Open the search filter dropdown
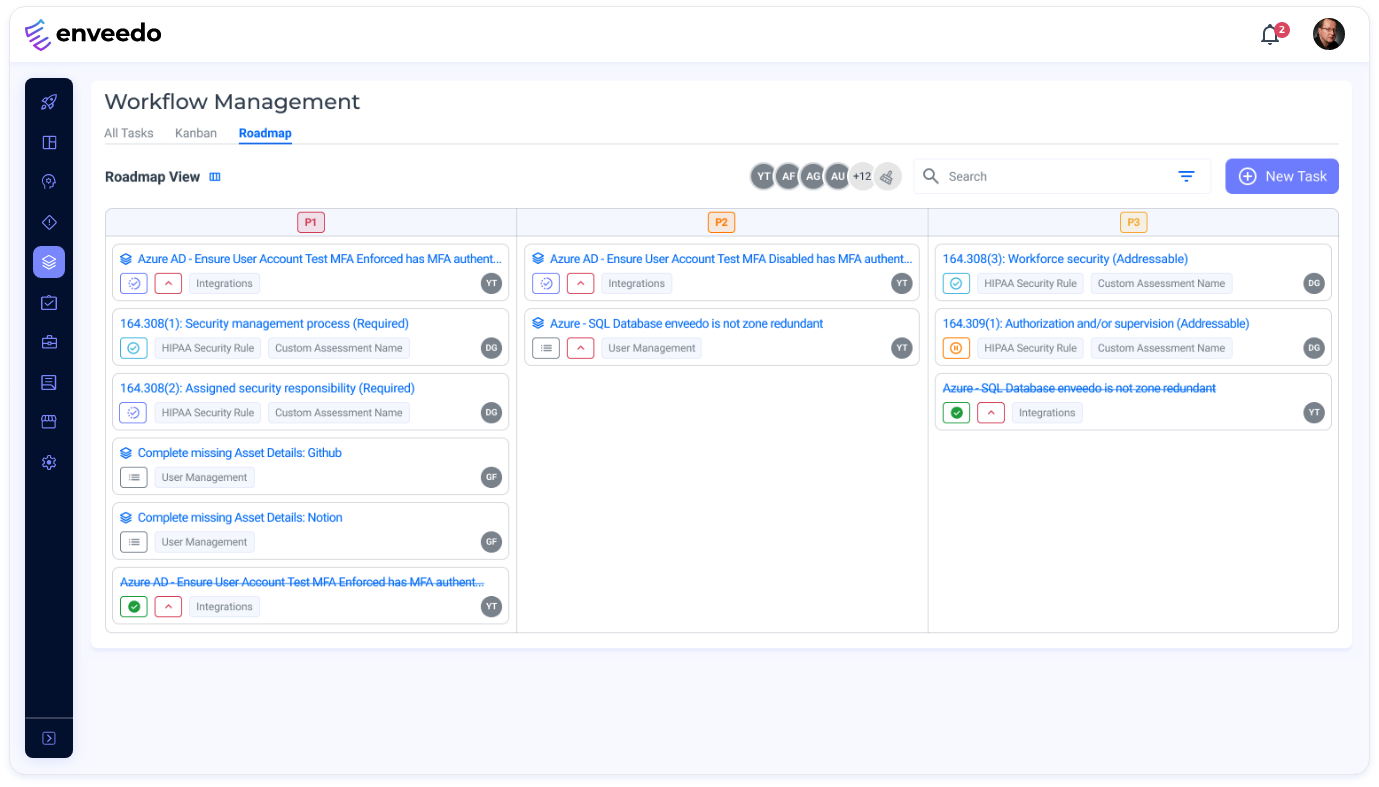Screen dimensions: 1379x787 coord(1186,176)
